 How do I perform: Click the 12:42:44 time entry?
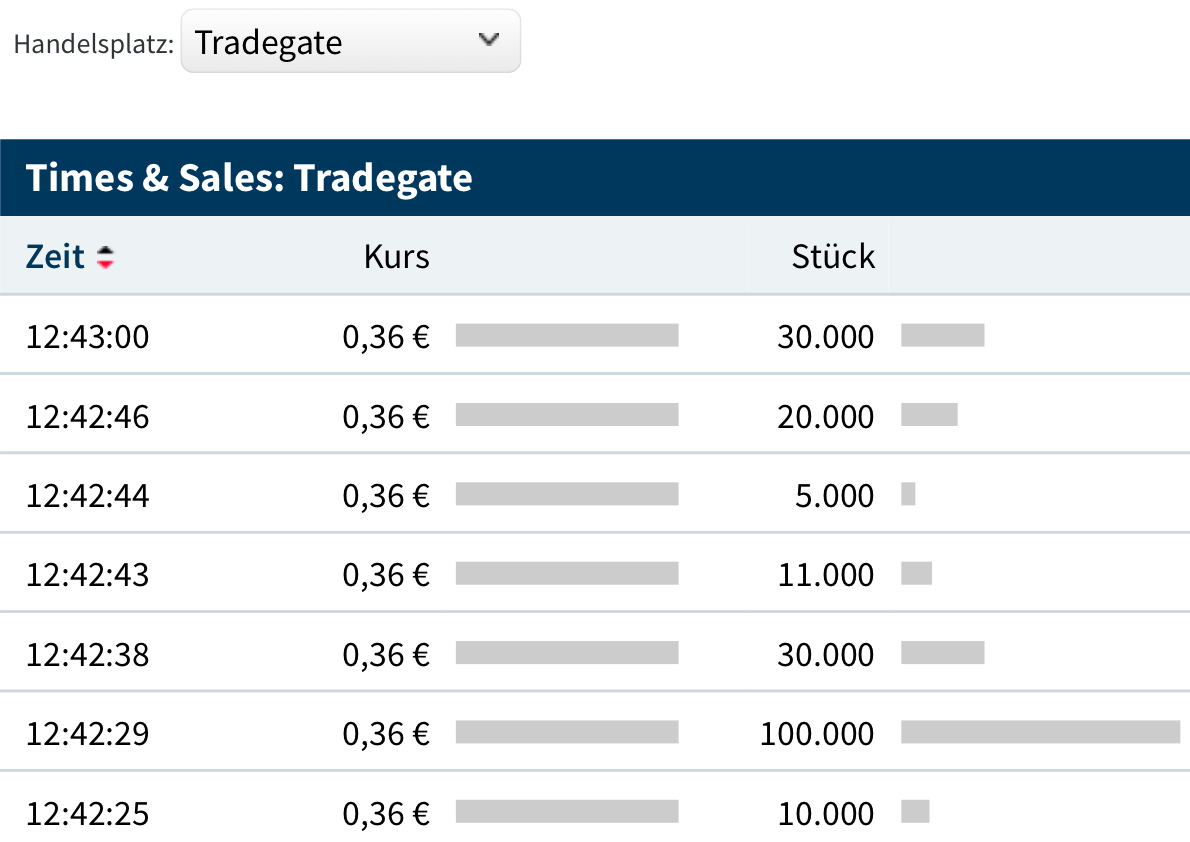point(87,496)
